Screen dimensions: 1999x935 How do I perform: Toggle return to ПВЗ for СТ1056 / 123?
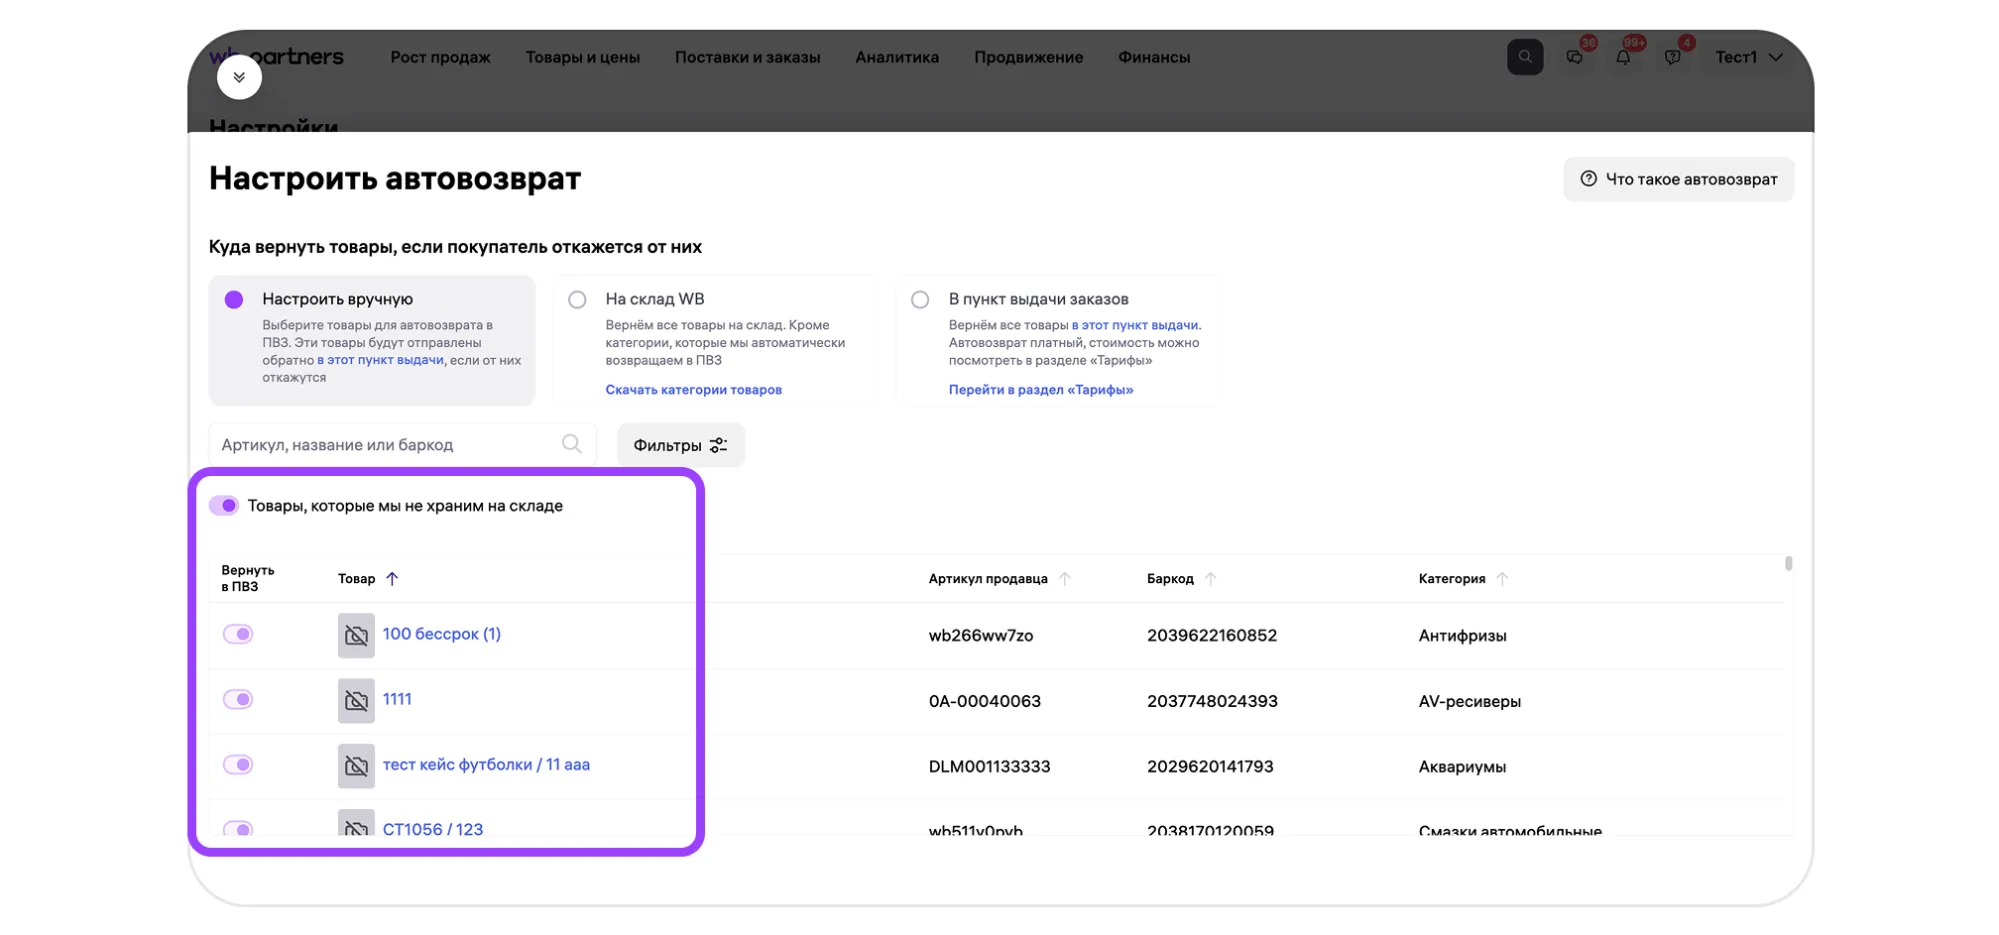238,828
